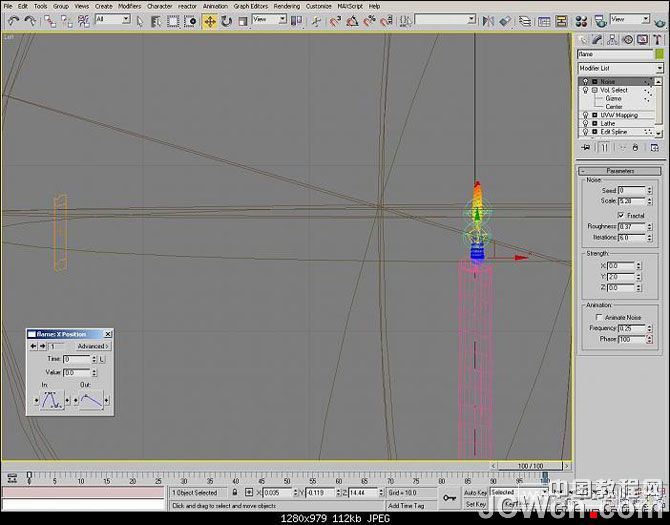Click the Undo arrow icon

(x=13, y=20)
